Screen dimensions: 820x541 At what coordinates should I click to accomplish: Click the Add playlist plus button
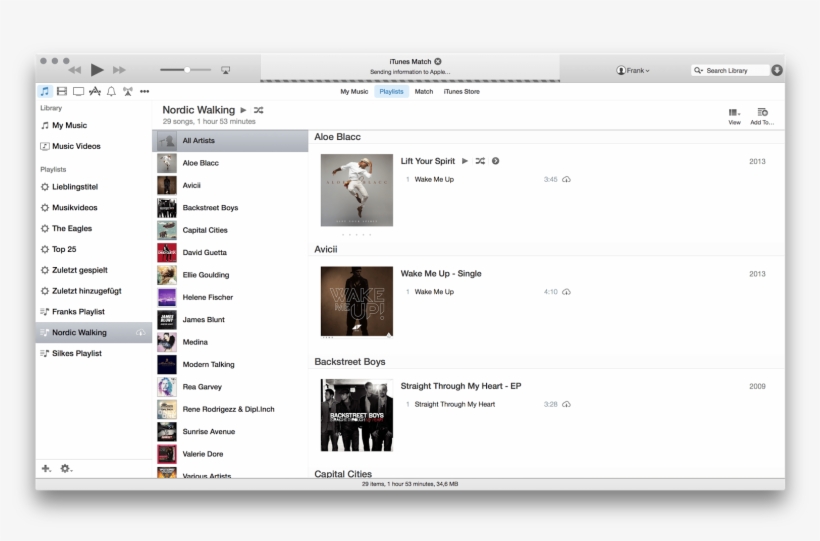(46, 469)
